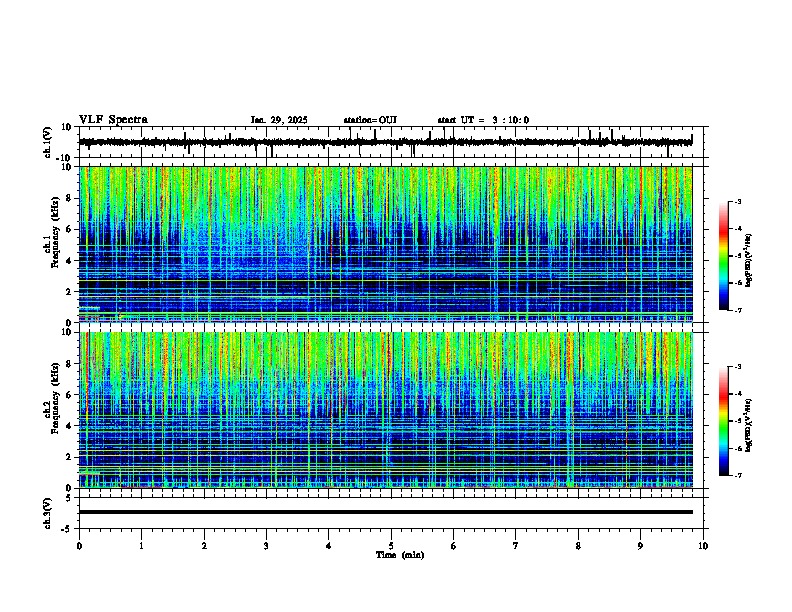Click time axis tick label "9"
Viewport: 792px width, 612px height.
point(640,546)
